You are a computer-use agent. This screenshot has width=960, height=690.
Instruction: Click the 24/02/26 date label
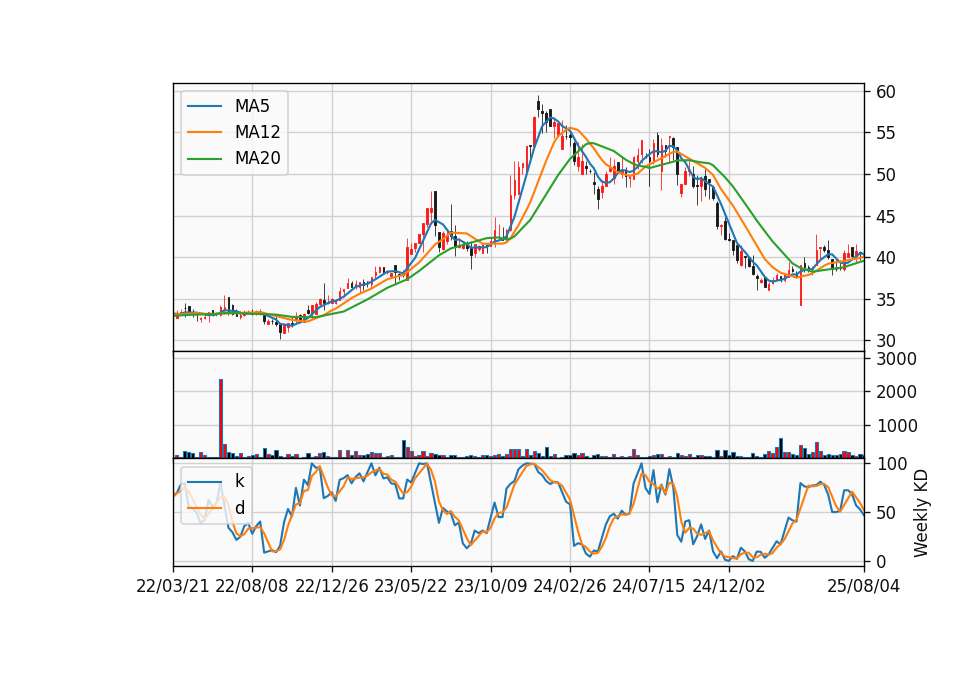(570, 586)
